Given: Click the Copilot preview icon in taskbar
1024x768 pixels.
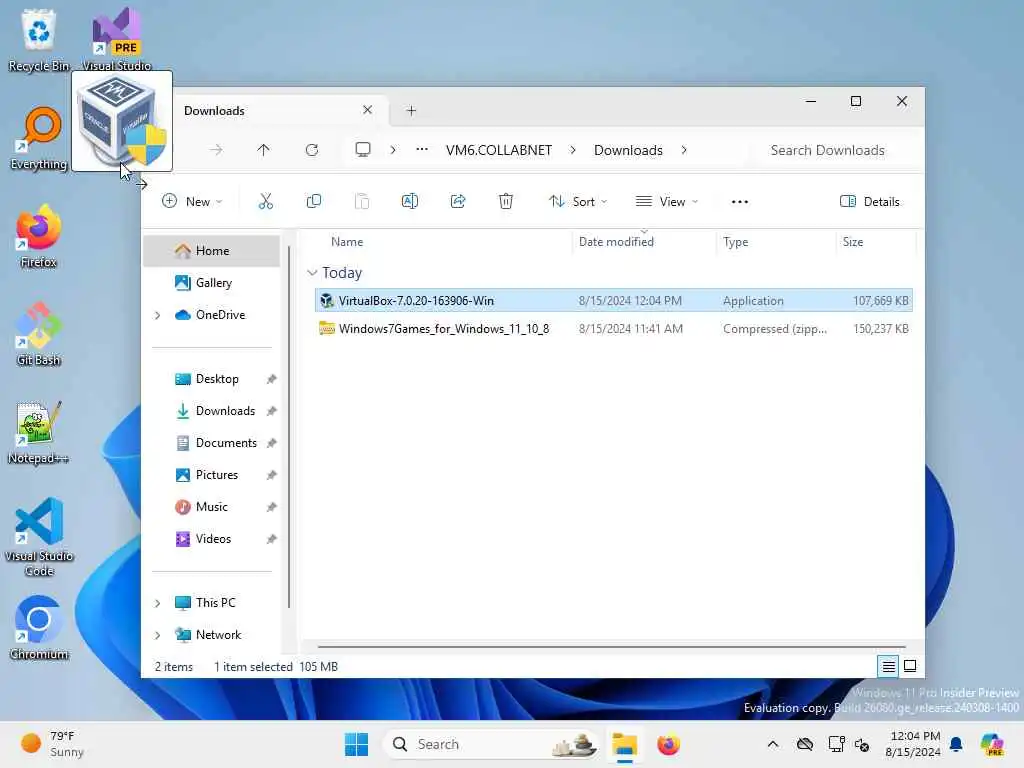Looking at the screenshot, I should 993,744.
